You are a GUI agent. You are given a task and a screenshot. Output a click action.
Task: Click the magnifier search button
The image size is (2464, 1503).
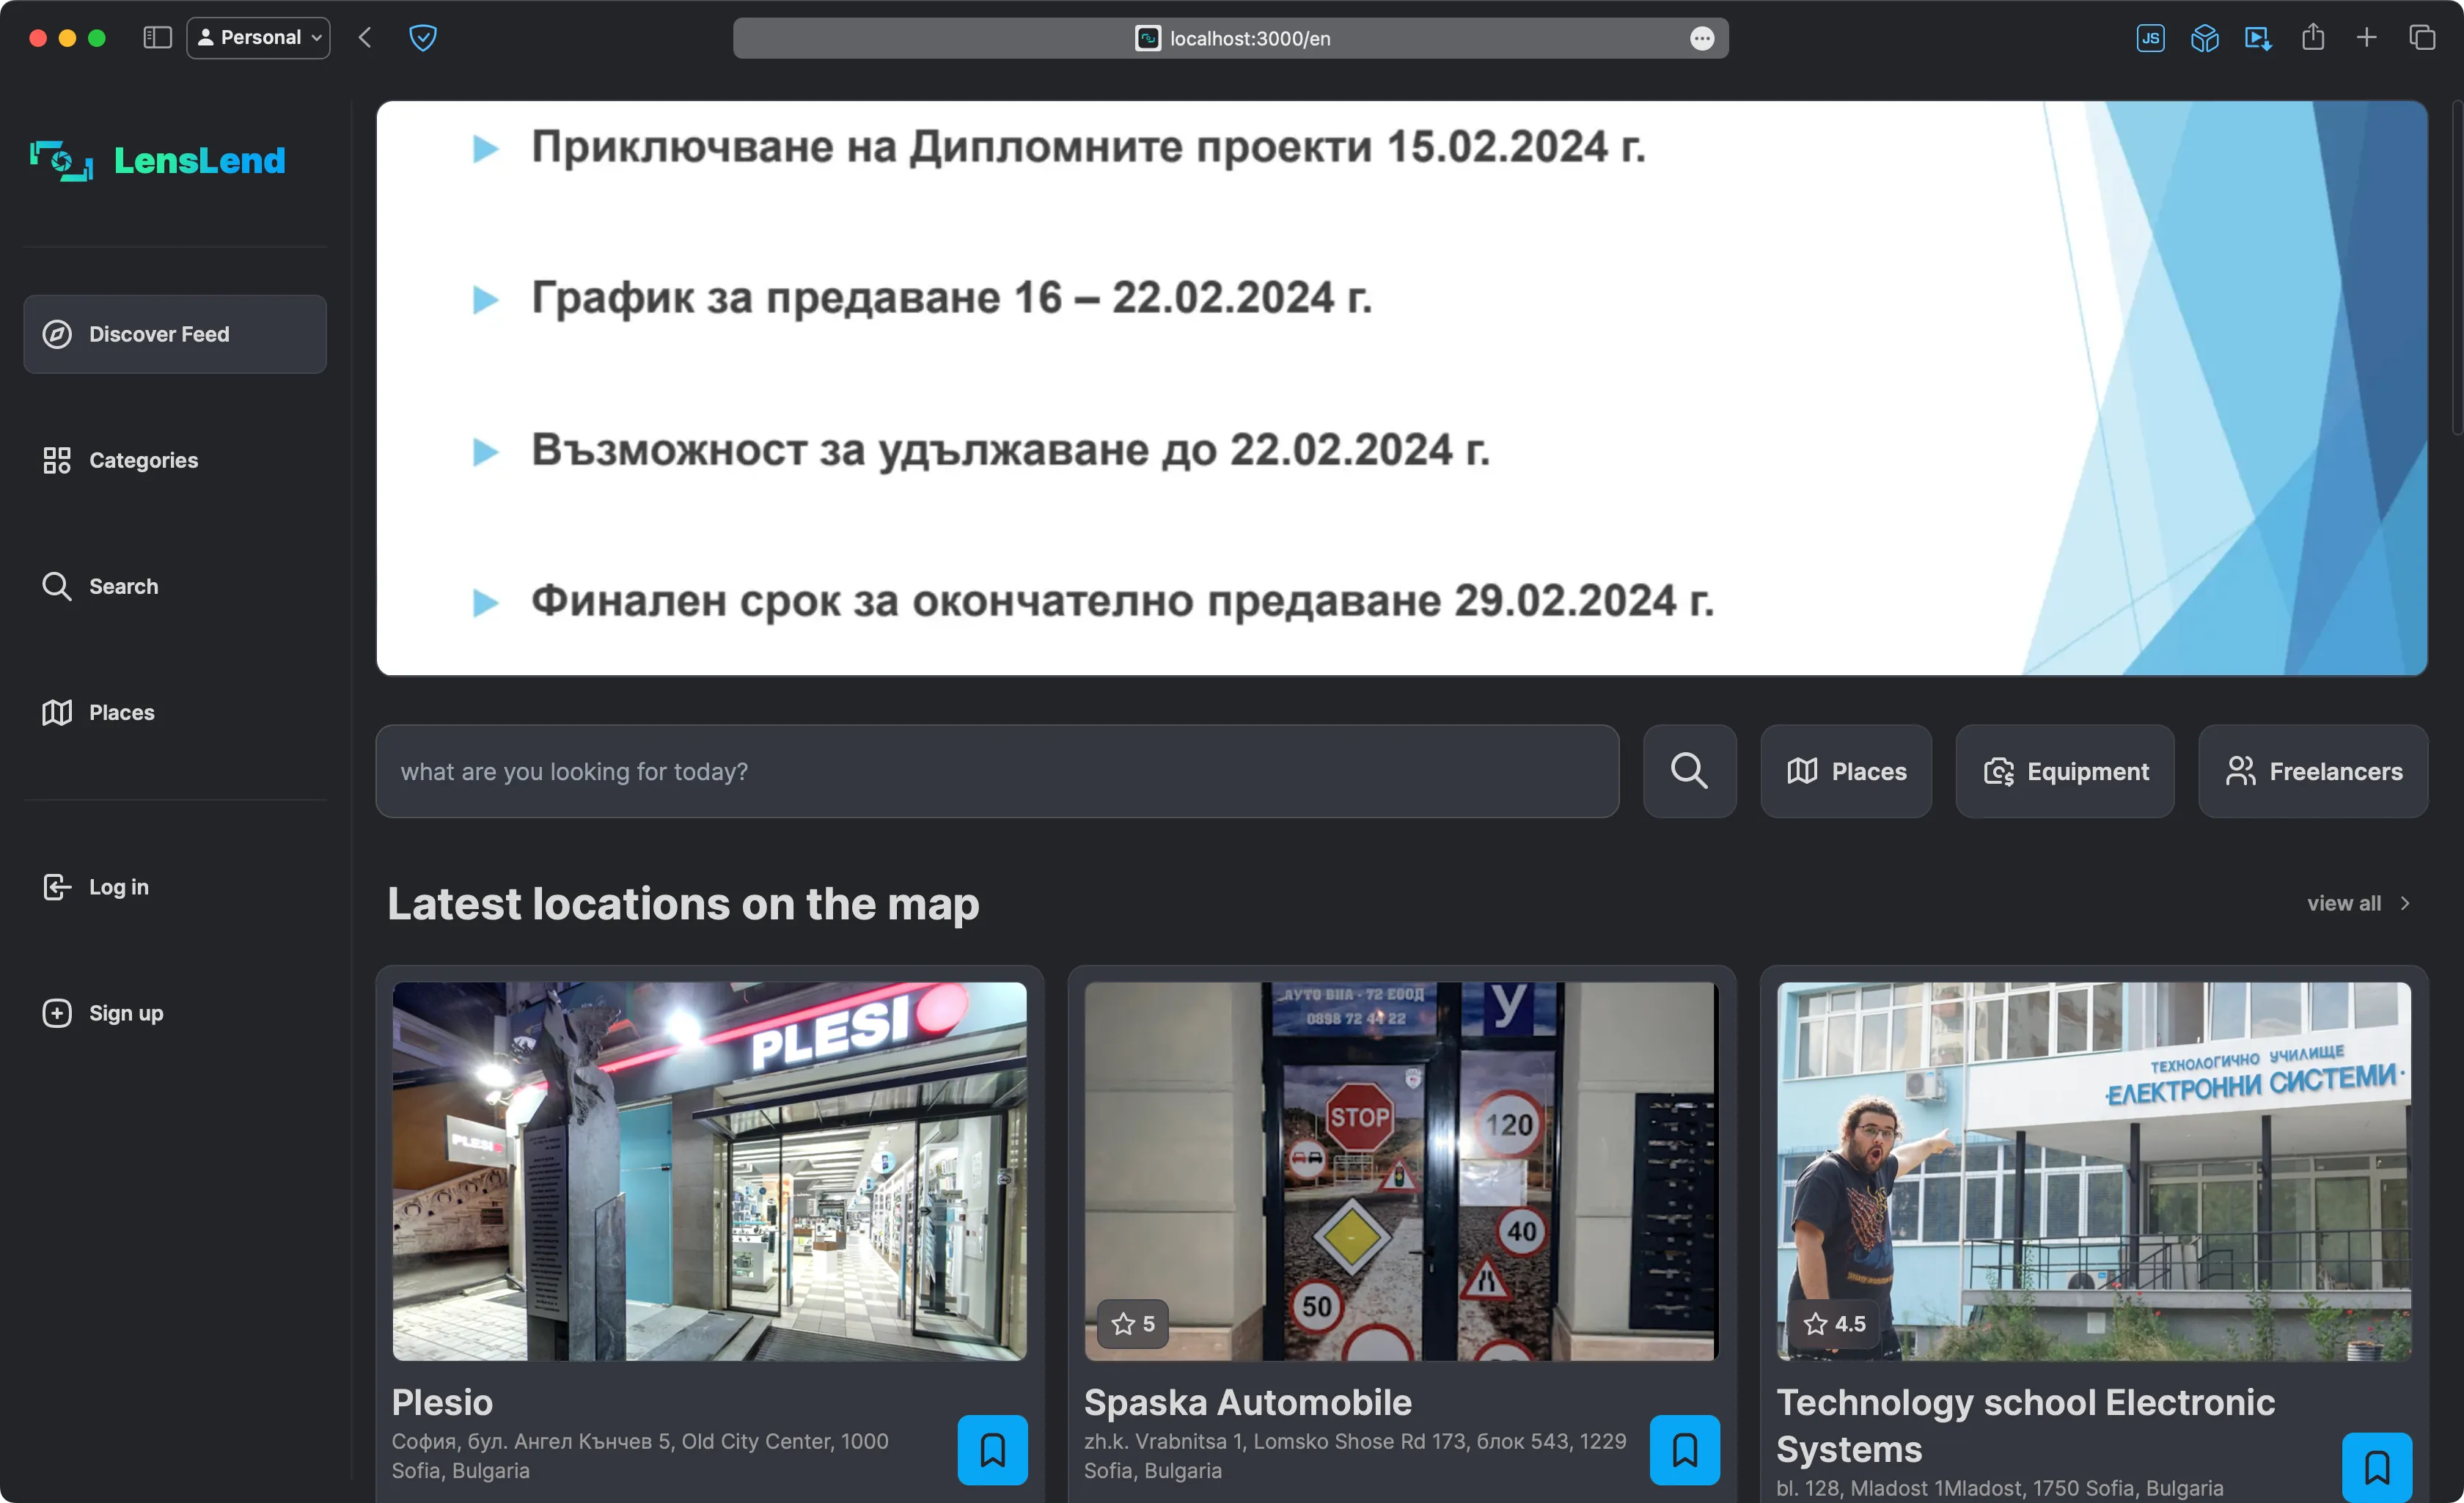pyautogui.click(x=1689, y=771)
